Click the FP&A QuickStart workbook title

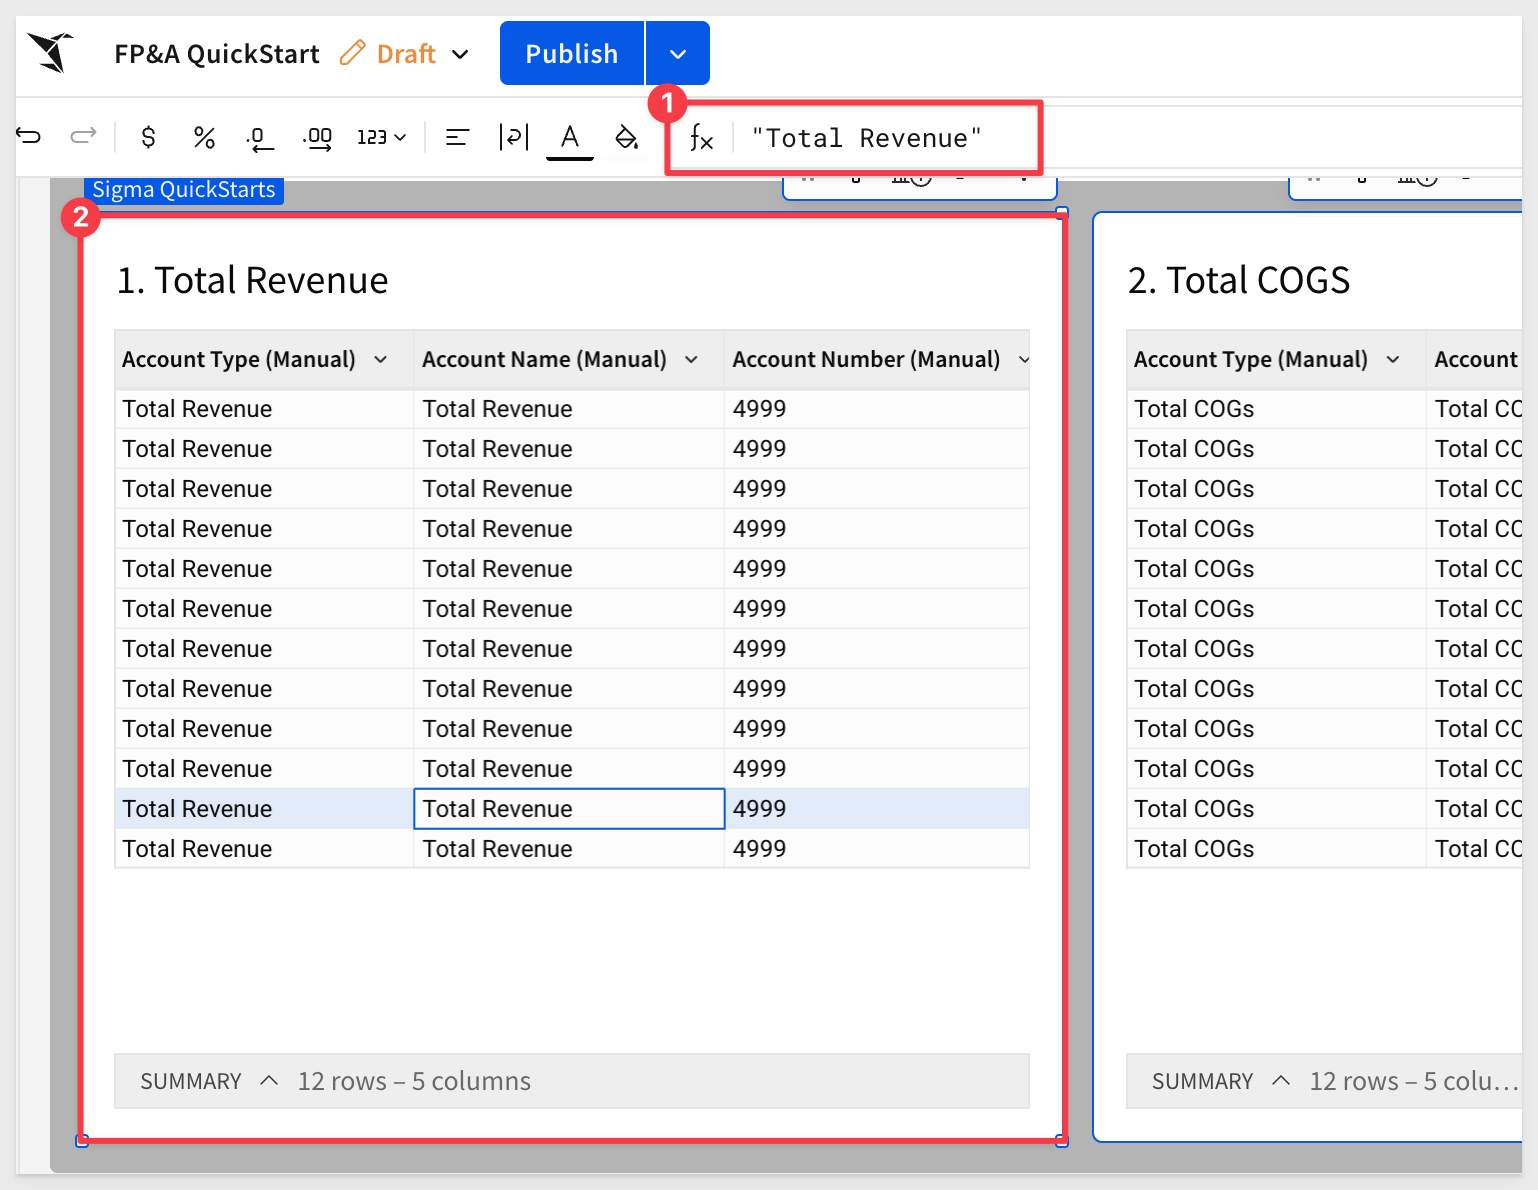coord(217,54)
